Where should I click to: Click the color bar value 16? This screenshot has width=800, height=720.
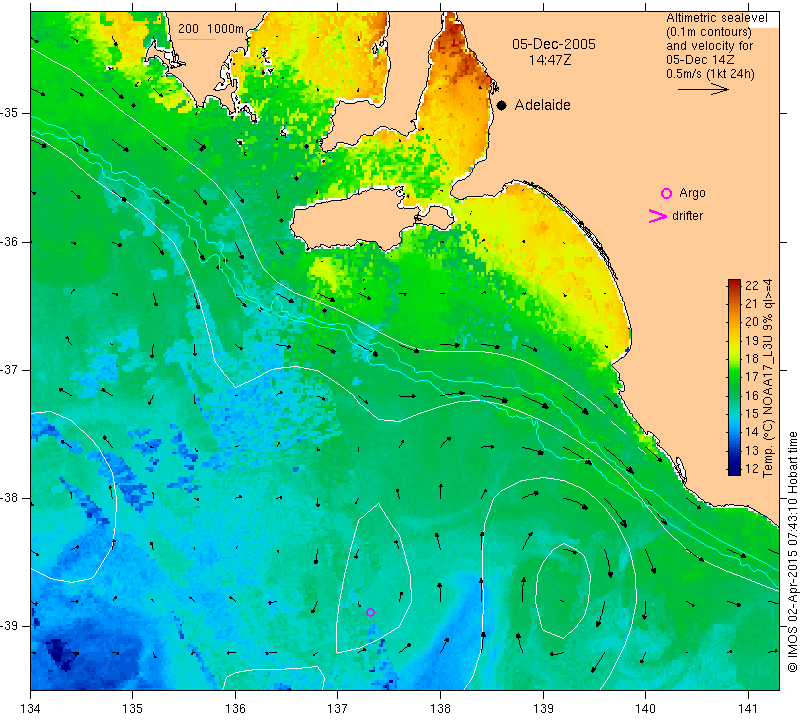[x=752, y=395]
